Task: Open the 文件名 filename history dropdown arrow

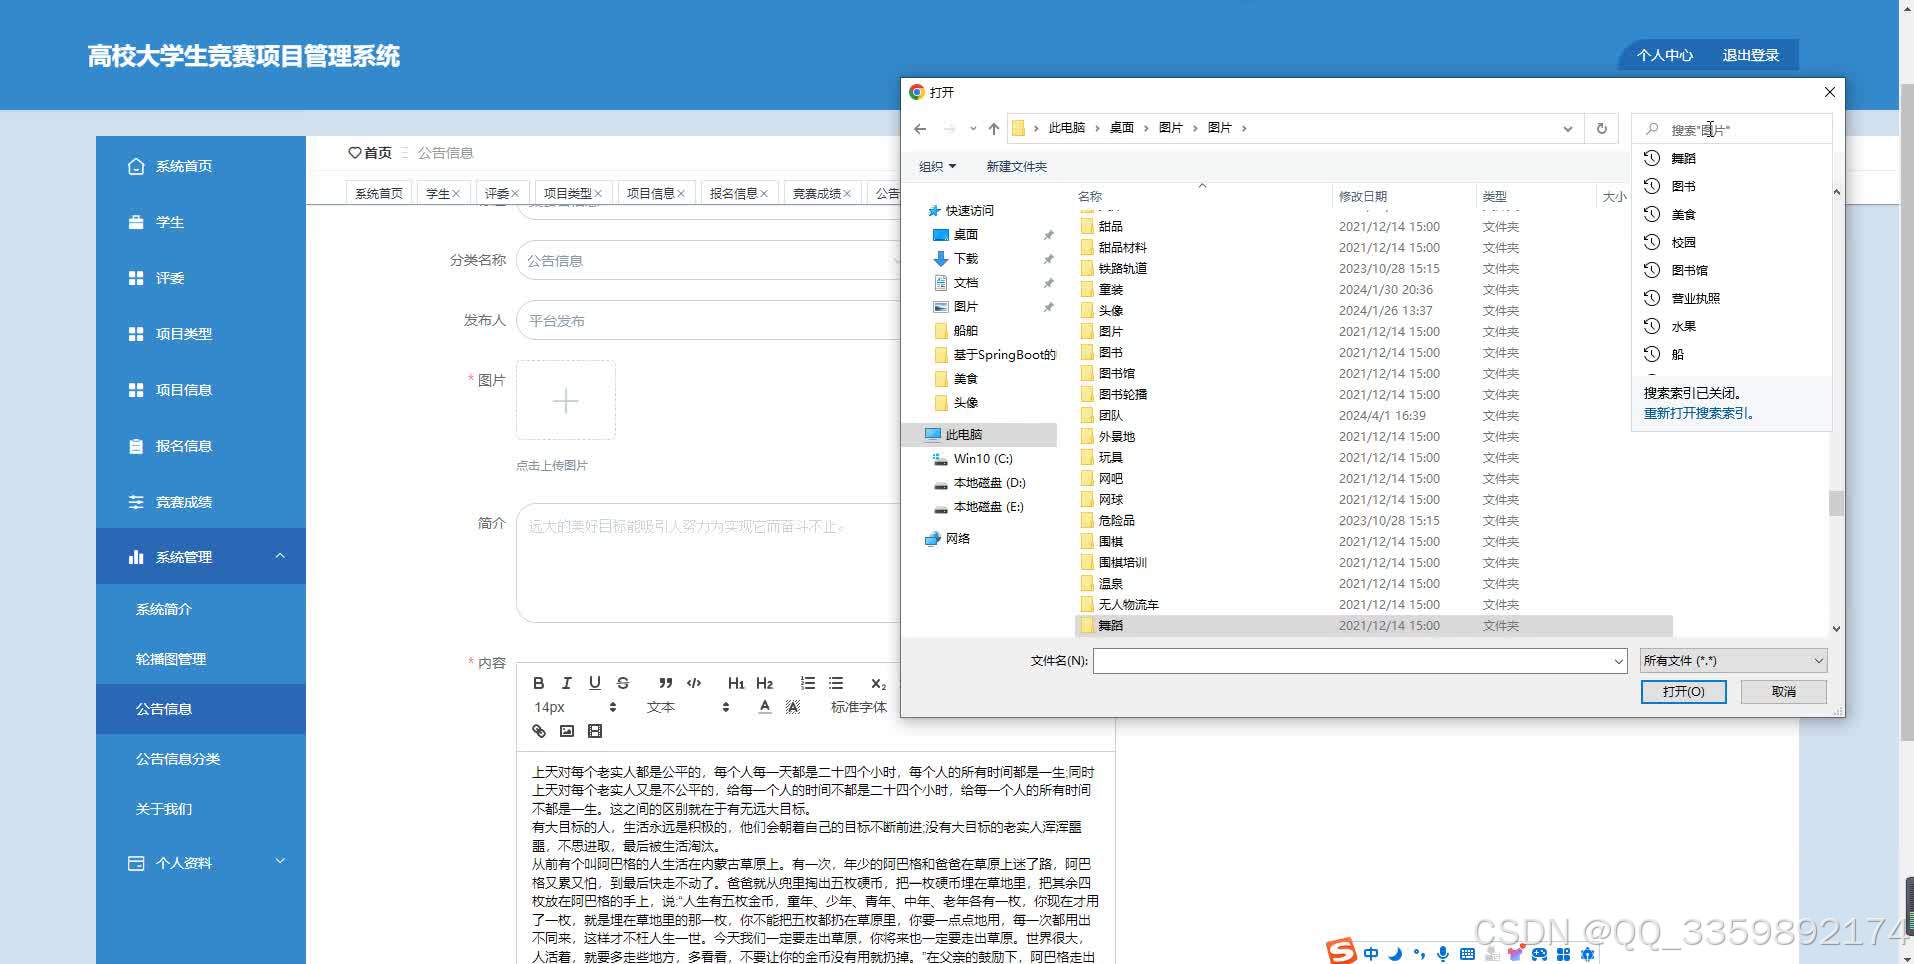Action: click(1618, 661)
